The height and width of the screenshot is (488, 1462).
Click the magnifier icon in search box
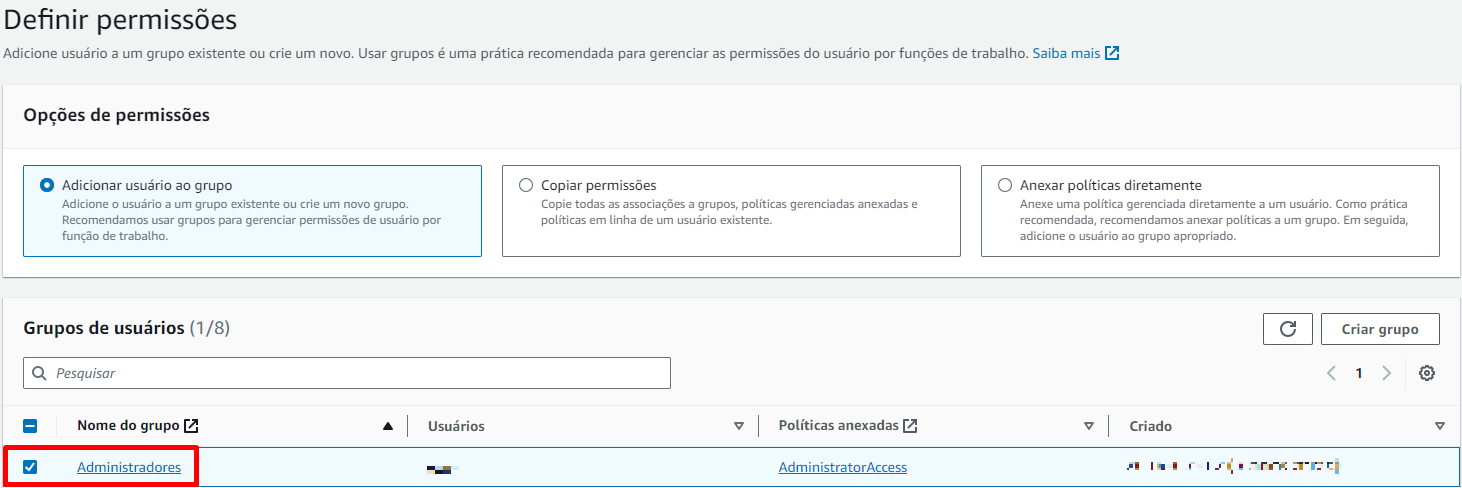(40, 373)
